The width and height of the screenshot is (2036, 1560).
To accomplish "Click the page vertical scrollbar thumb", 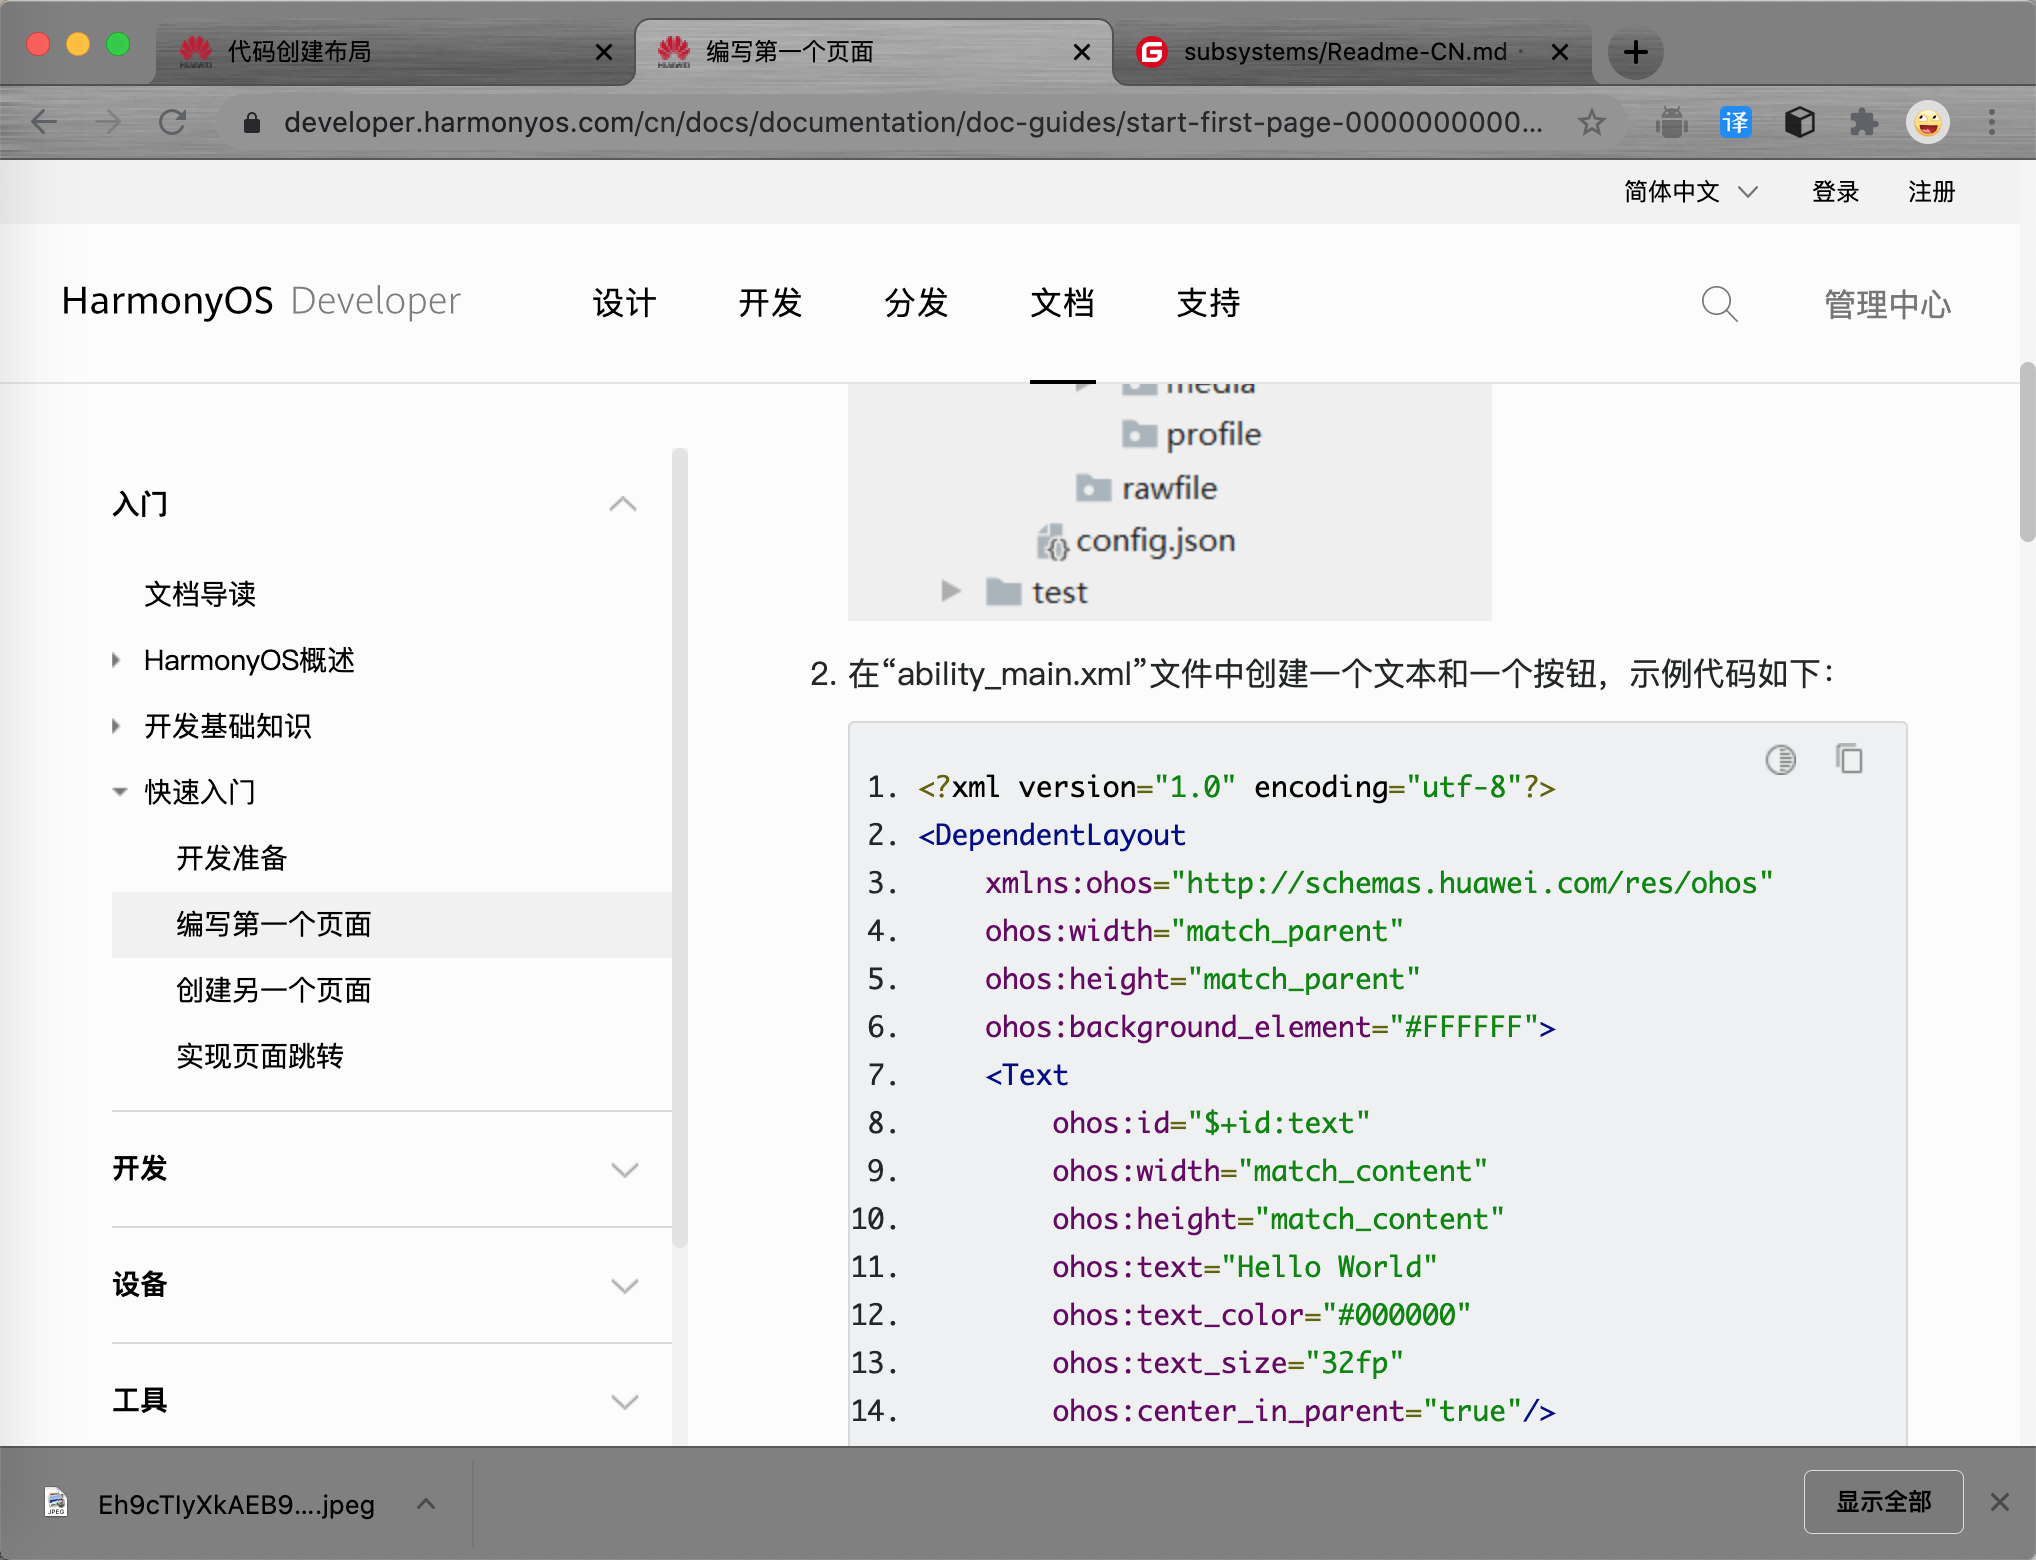I will pyautogui.click(x=2028, y=452).
